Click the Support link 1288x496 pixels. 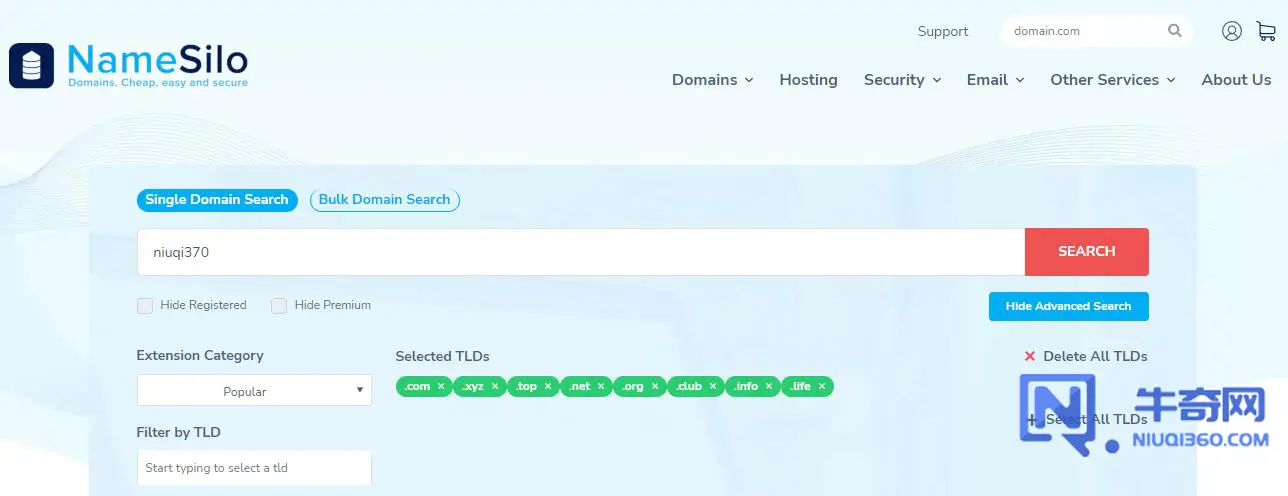pos(942,31)
